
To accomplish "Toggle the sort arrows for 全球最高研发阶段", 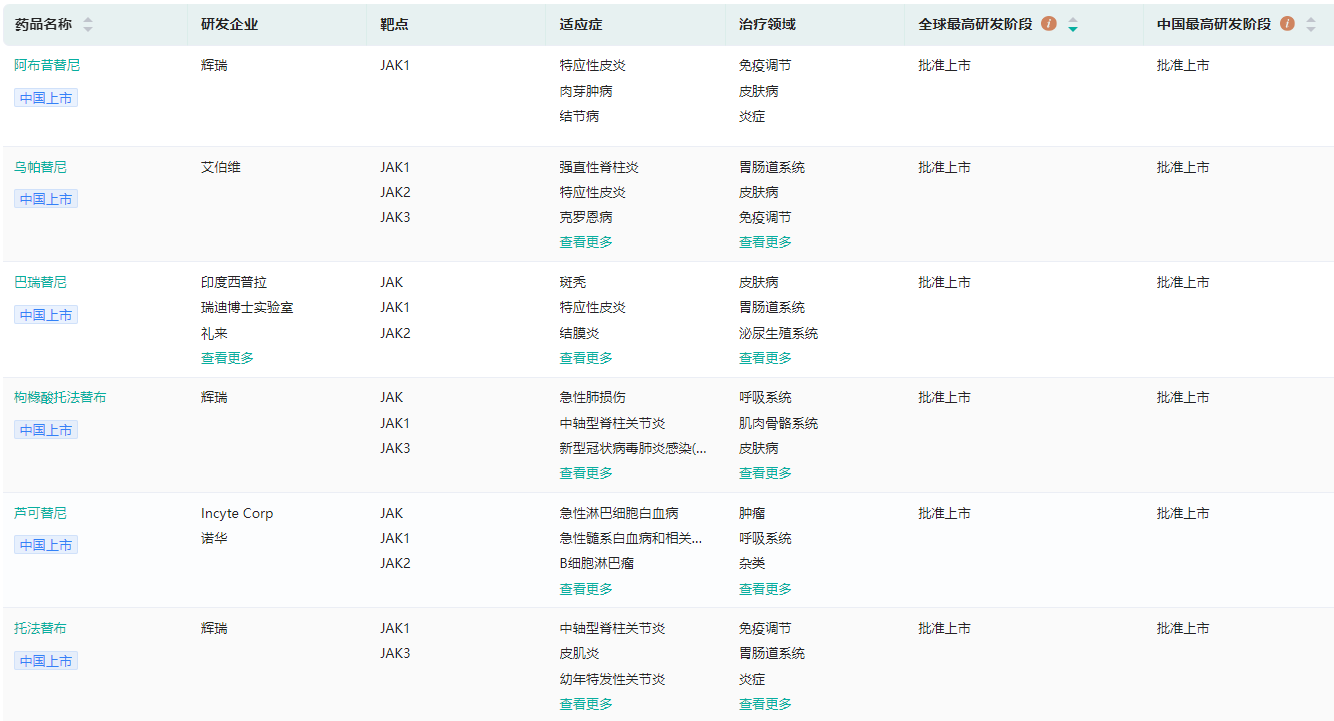I will 1073,24.
